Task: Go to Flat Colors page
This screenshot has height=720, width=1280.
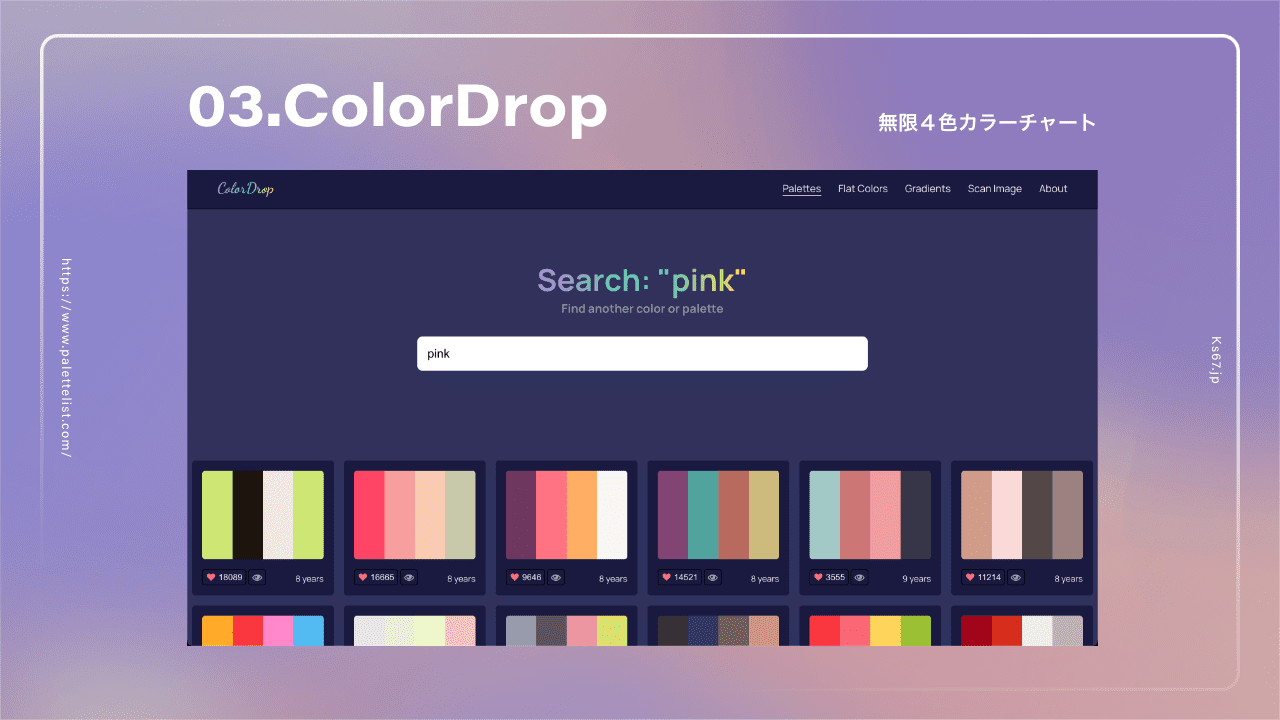Action: tap(863, 188)
